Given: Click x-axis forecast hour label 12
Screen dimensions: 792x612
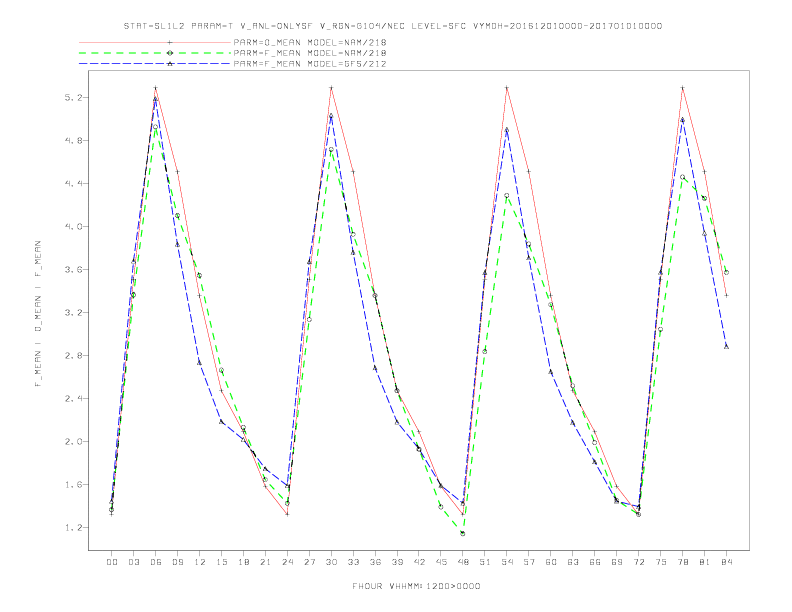Looking at the screenshot, I should [x=200, y=562].
